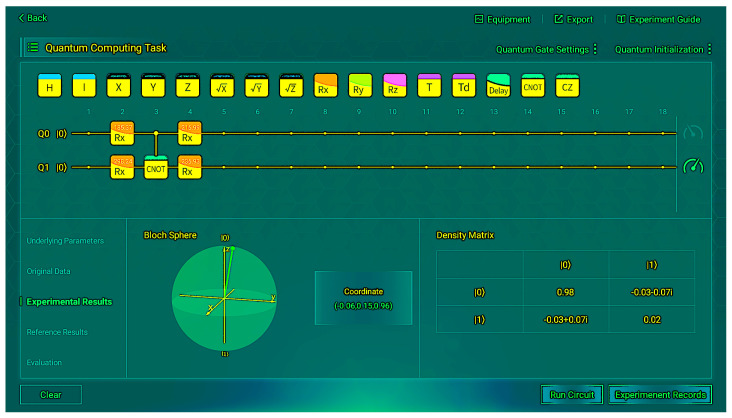Select the square-root X gate
732x418 pixels.
[222, 85]
